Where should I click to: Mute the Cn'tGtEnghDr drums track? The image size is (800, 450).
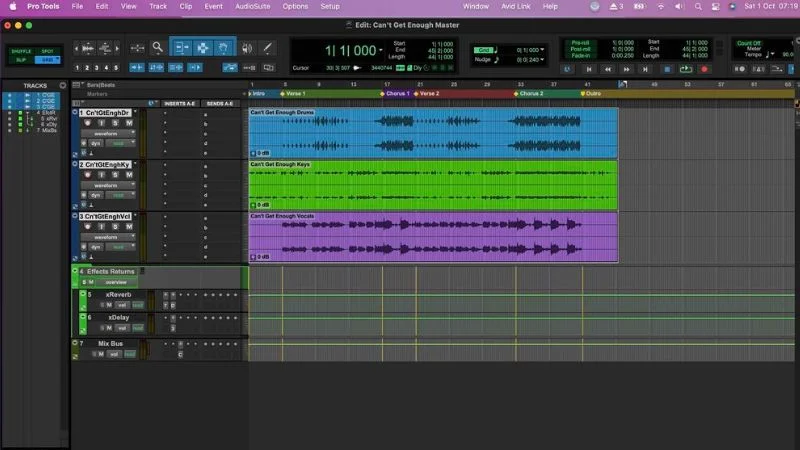click(129, 123)
